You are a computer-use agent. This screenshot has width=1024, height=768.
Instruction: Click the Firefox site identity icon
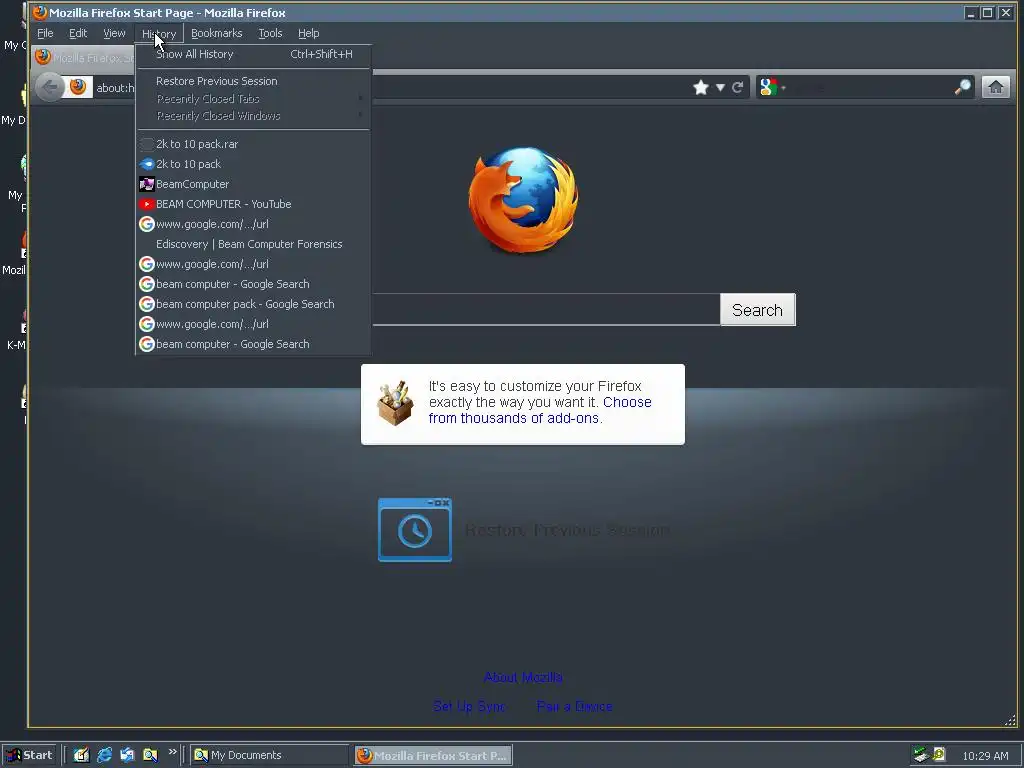tap(78, 87)
